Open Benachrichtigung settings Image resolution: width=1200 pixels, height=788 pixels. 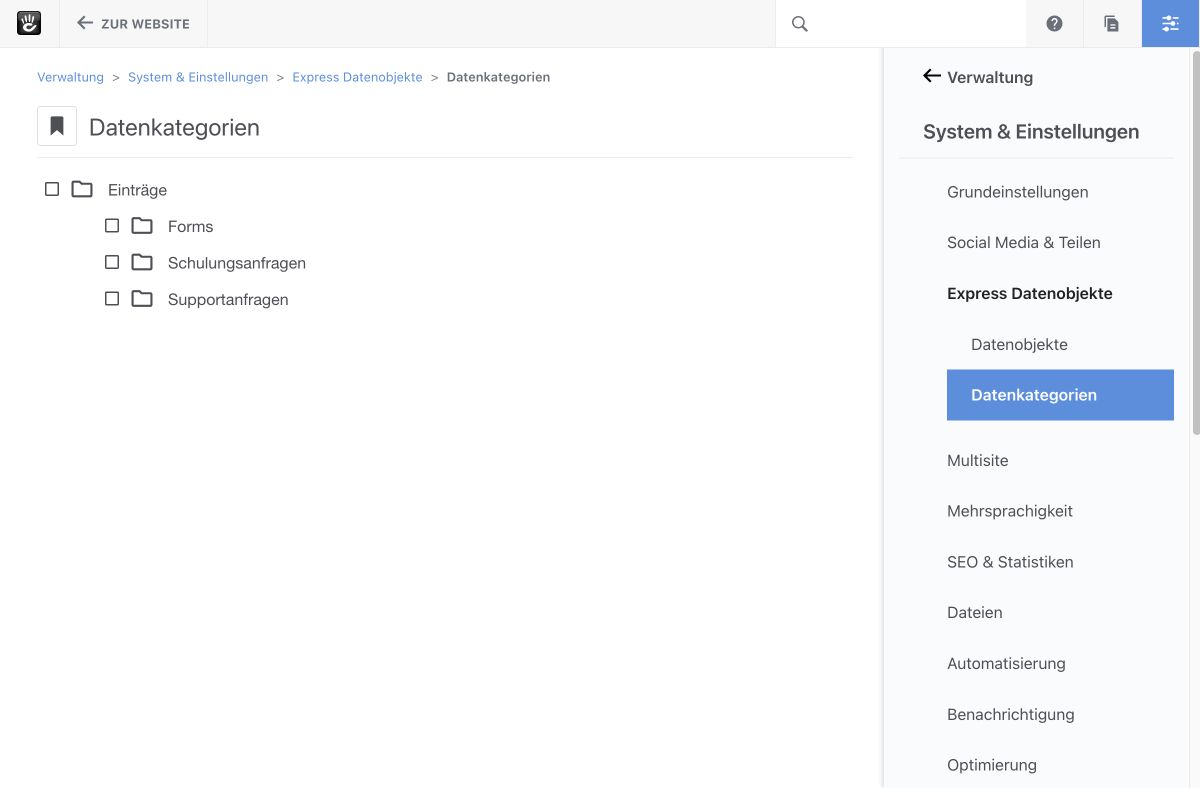[x=1010, y=715]
